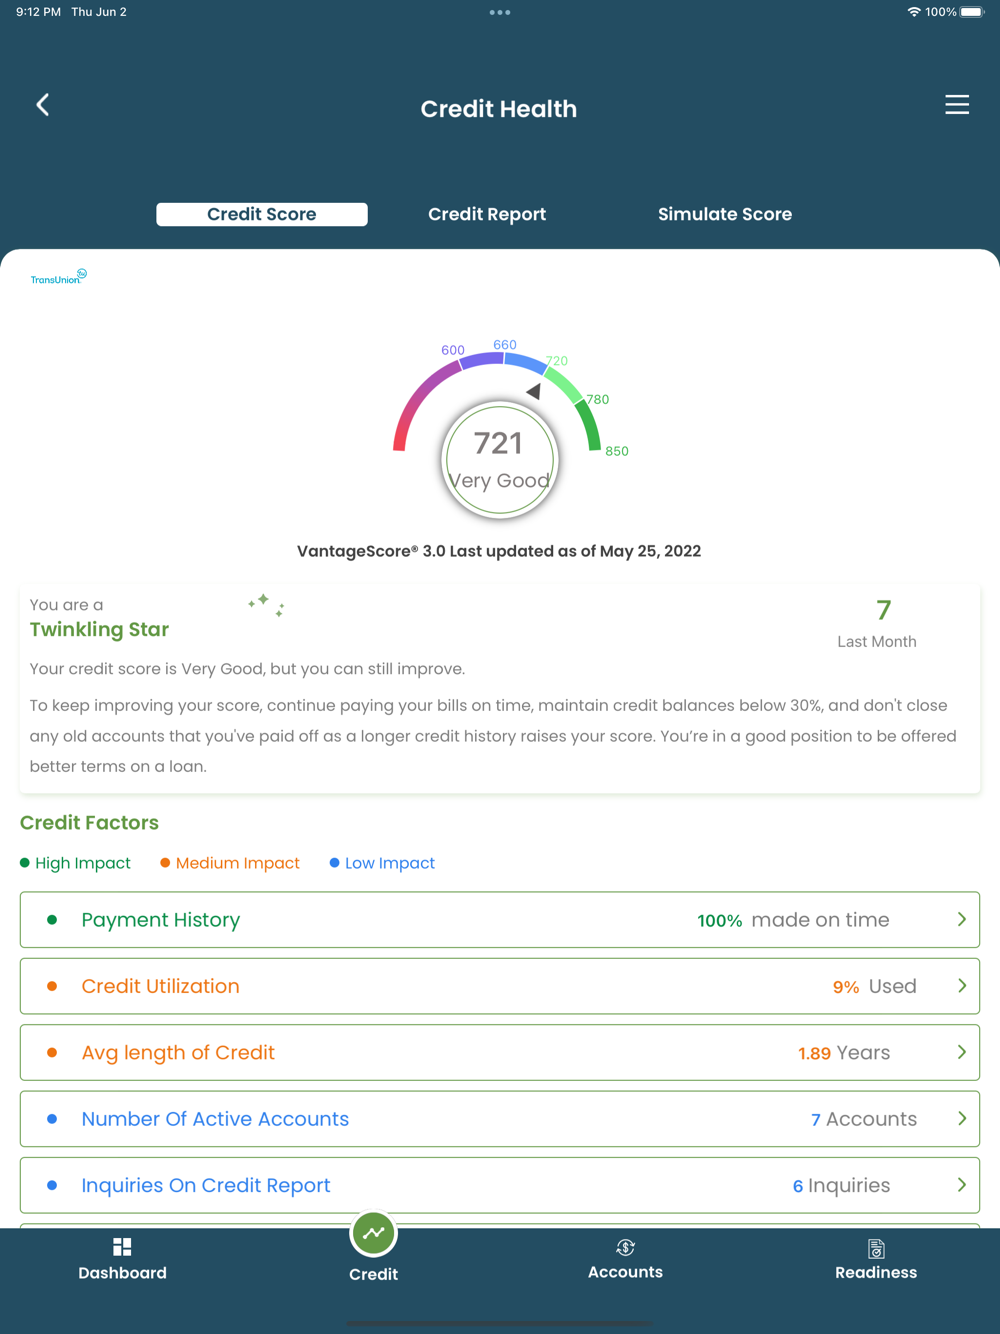1000x1334 pixels.
Task: Tap the Medium Impact legend label
Action: [238, 863]
